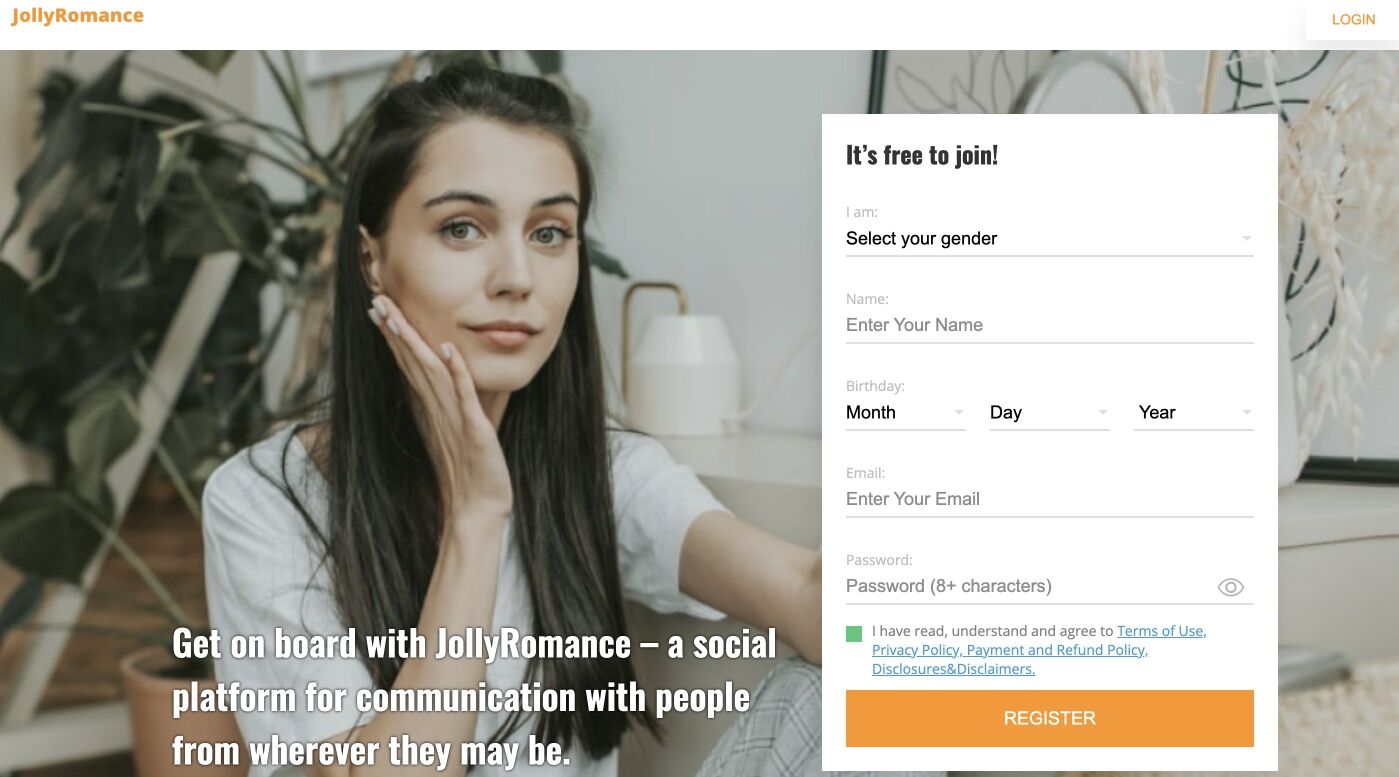The height and width of the screenshot is (777, 1399).
Task: Open the gender selection dropdown
Action: pyautogui.click(x=1049, y=239)
